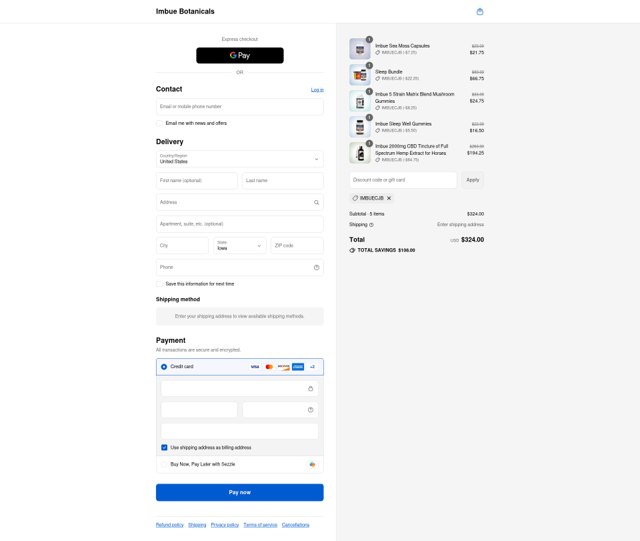640x541 pixels.
Task: Click the Pay now button
Action: (x=240, y=492)
